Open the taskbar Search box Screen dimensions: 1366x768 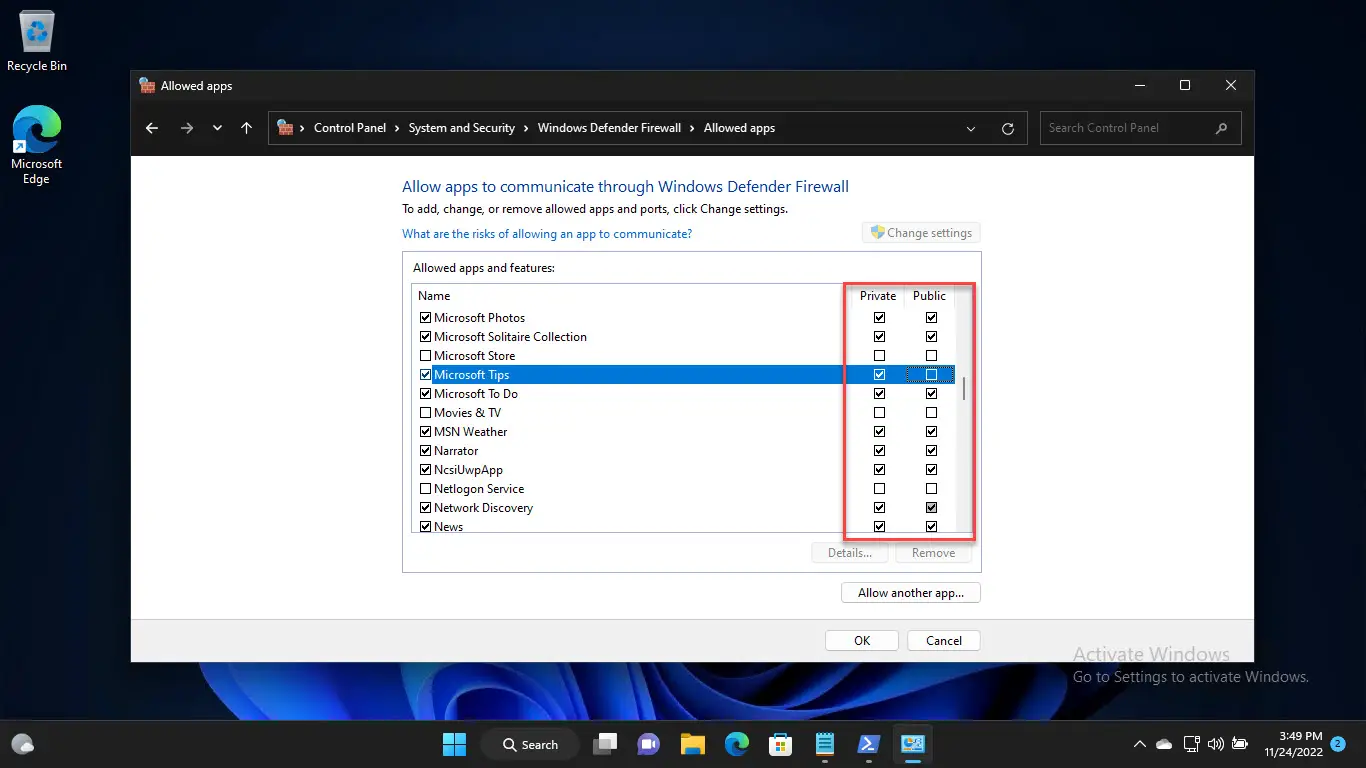tap(530, 744)
